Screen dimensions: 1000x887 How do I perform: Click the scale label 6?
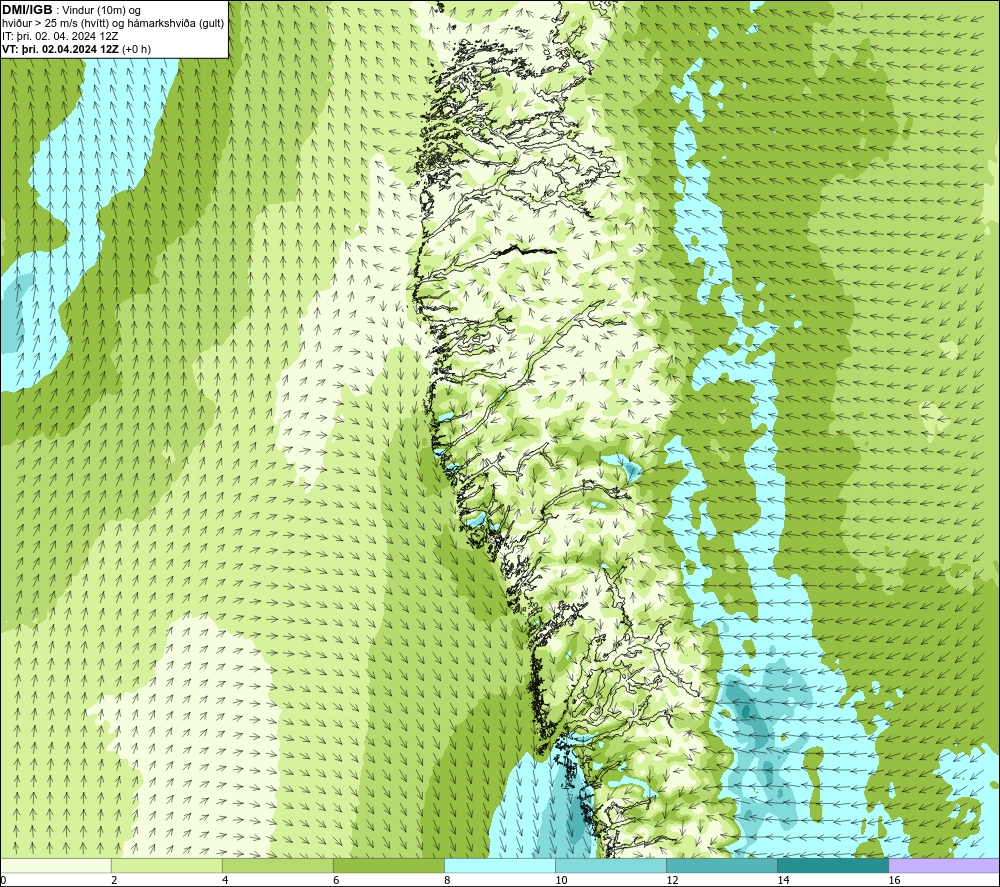(x=336, y=881)
